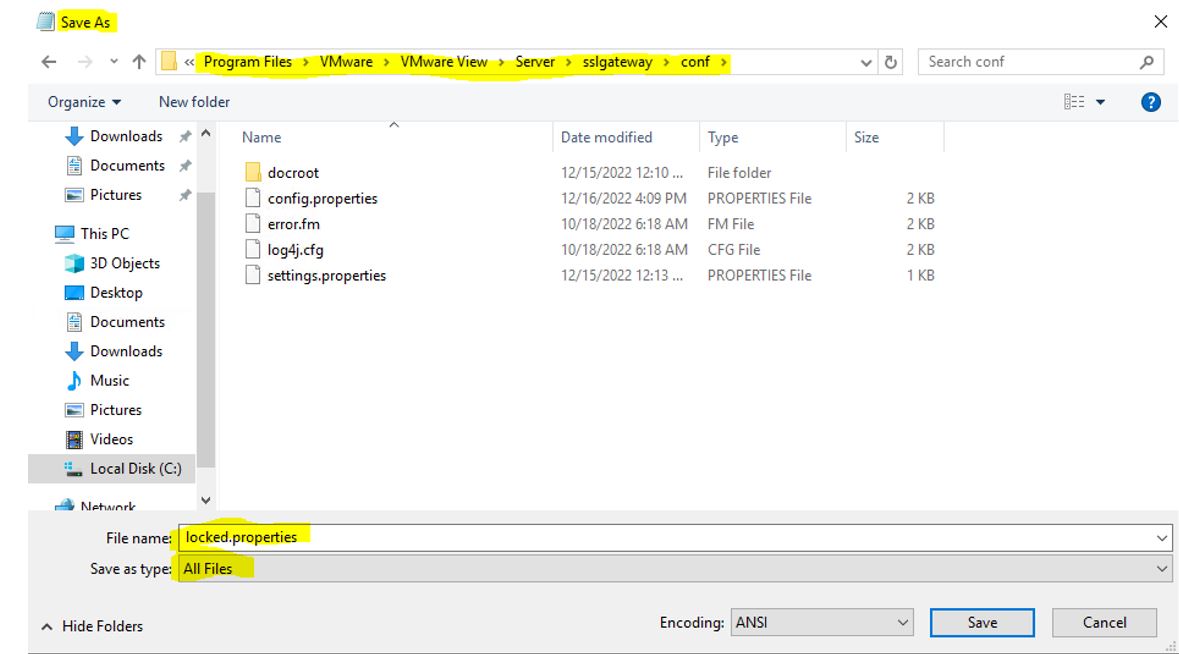Expand the address bar history dropdown
This screenshot has height=654, width=1179.
(866, 62)
